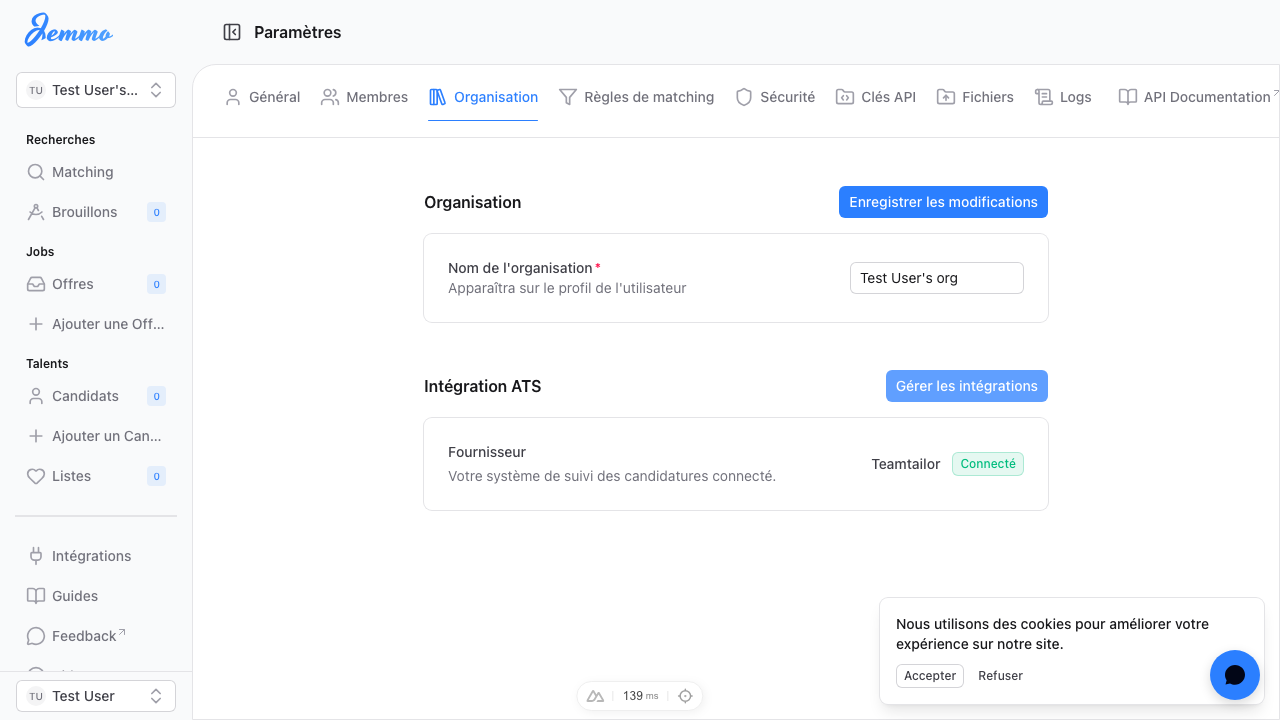Click the Jemmo logo
This screenshot has width=1280, height=720.
click(x=68, y=31)
